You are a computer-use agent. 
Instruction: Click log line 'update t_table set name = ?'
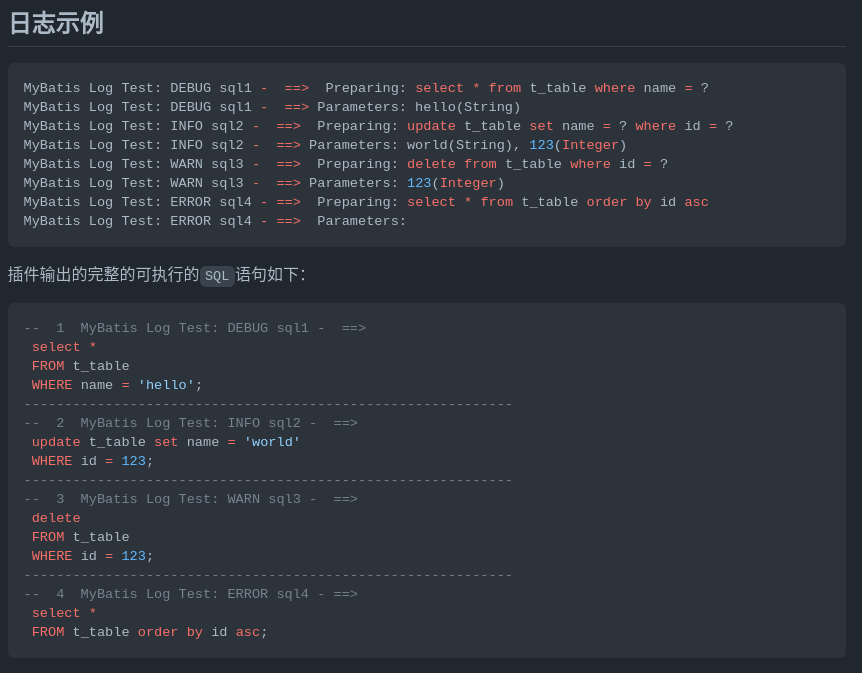(378, 126)
